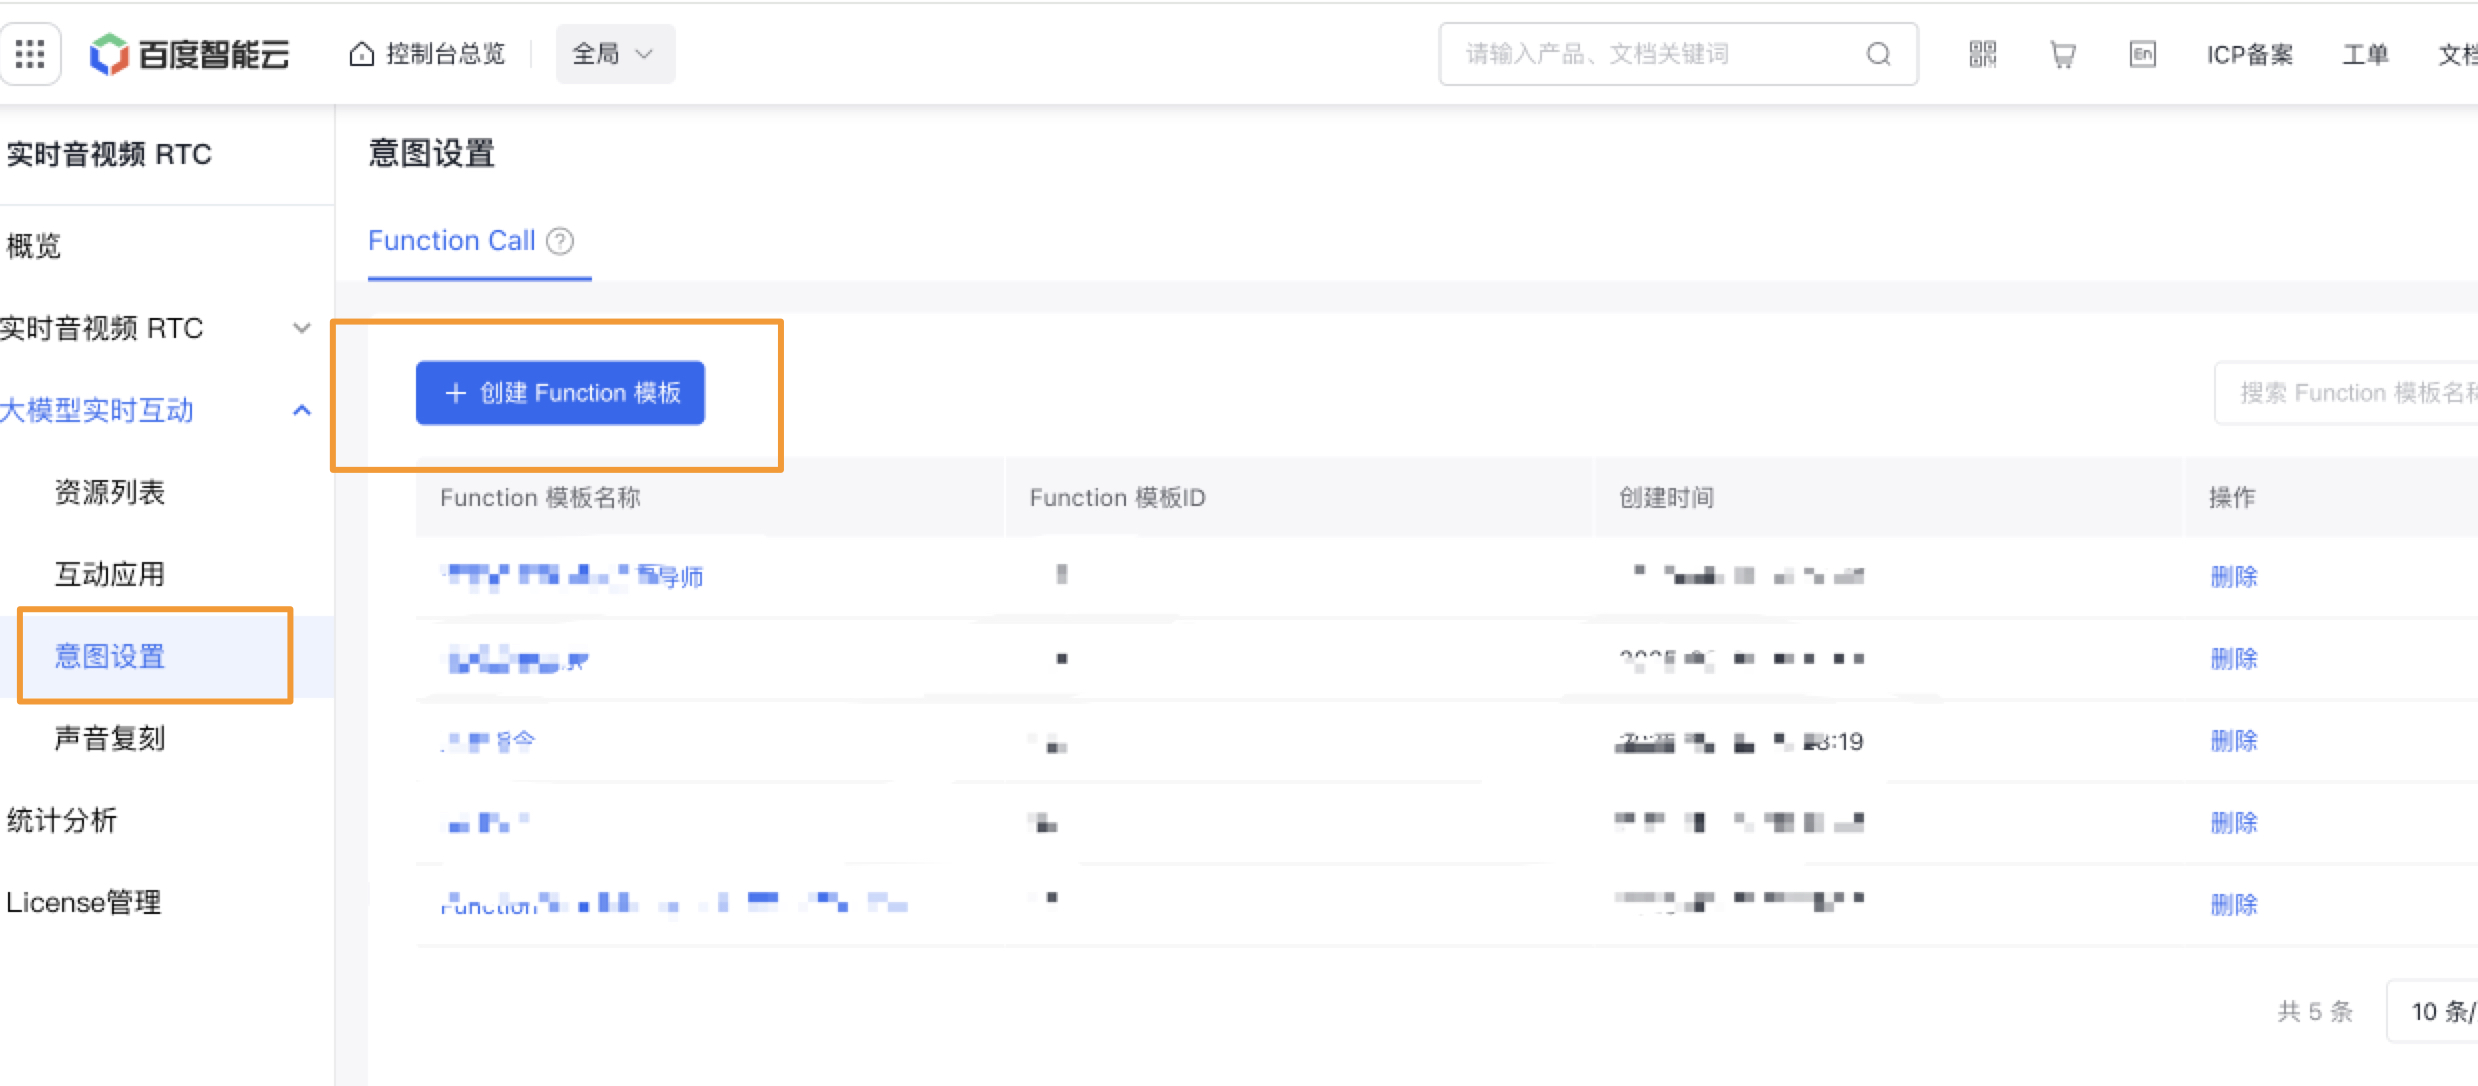Click the Function Call help question icon
Image resolution: width=2478 pixels, height=1086 pixels.
pos(561,241)
